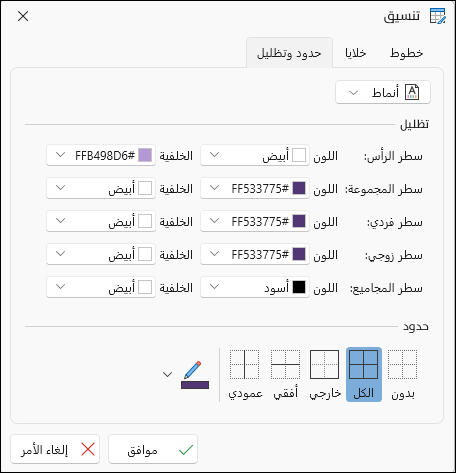
Task: Select the الكل (all borders) icon
Action: click(364, 365)
